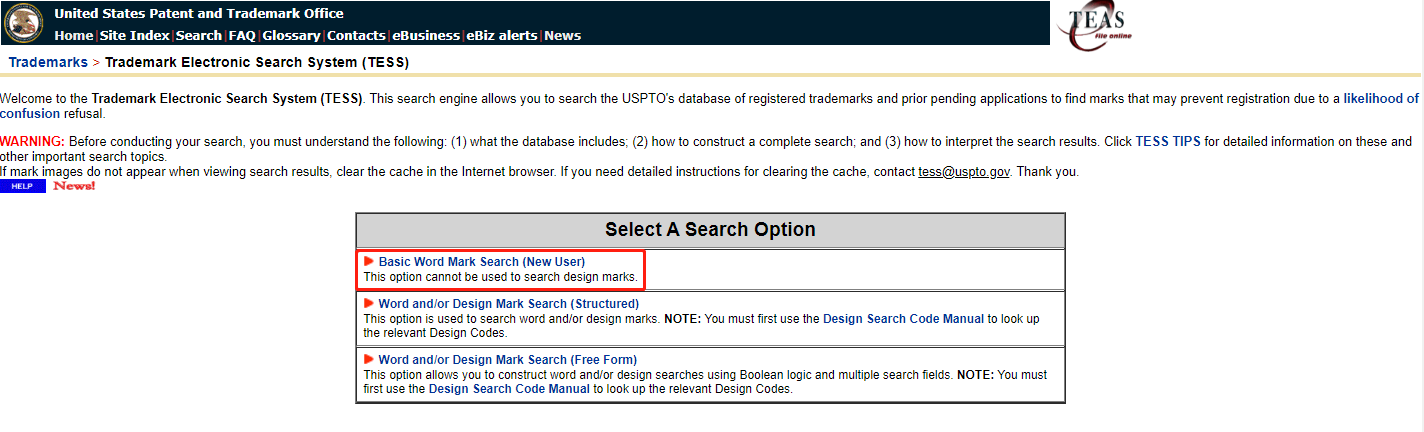Screen dimensions: 1424x432
Task: Open the Trademarks breadcrumb link
Action: [48, 63]
